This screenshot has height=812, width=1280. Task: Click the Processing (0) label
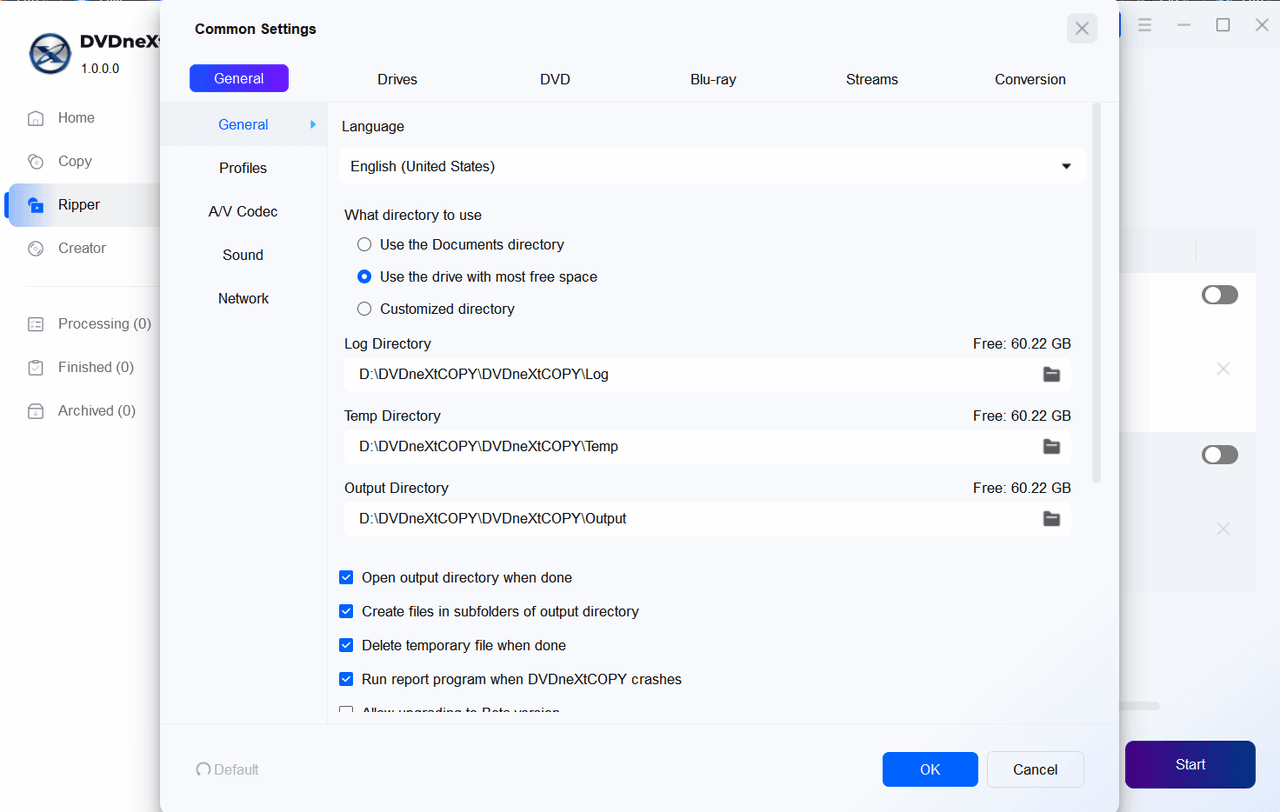tap(105, 324)
